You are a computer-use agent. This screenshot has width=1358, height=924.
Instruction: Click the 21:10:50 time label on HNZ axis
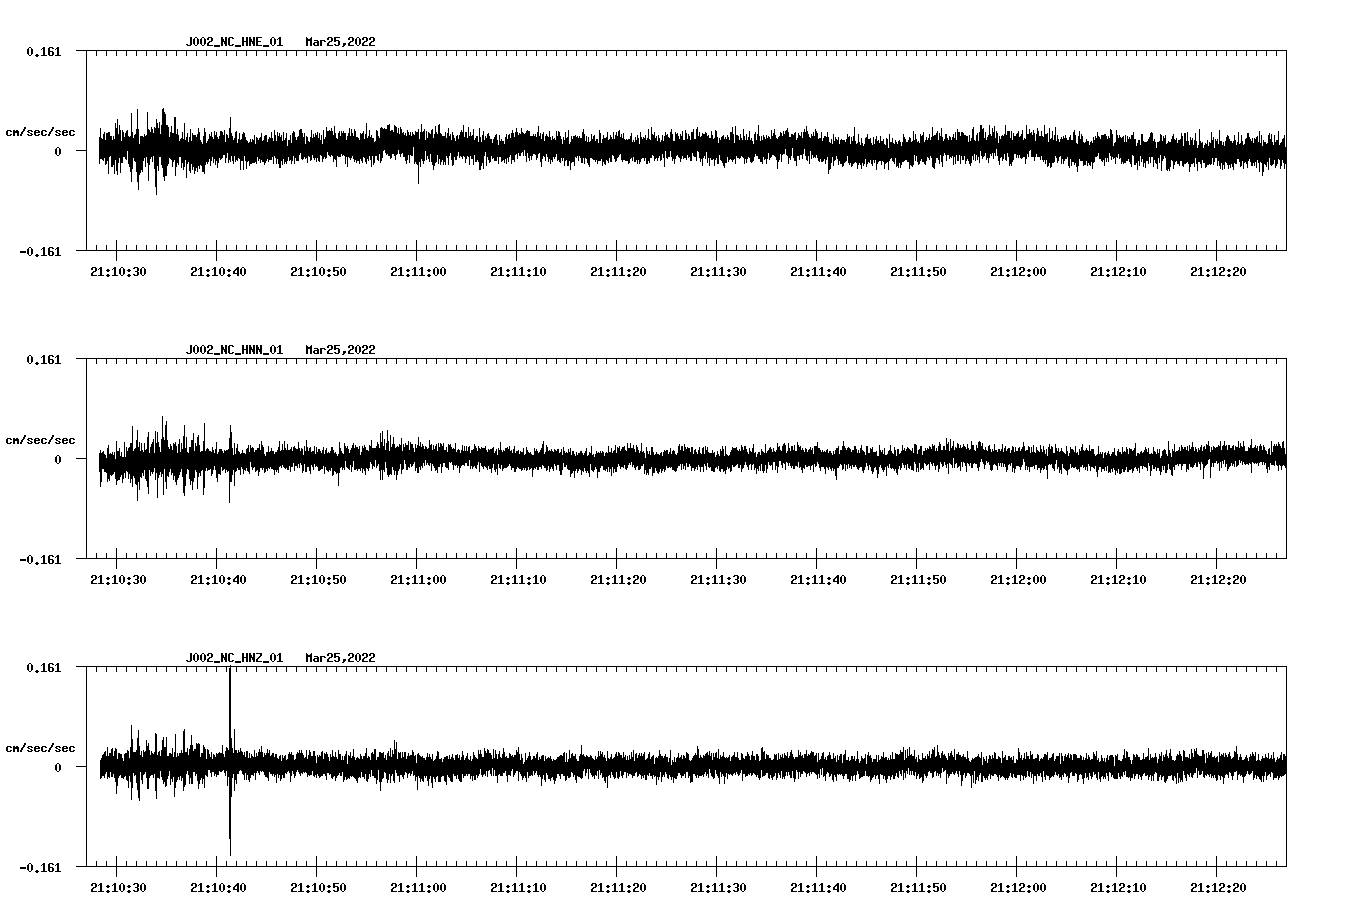318,887
